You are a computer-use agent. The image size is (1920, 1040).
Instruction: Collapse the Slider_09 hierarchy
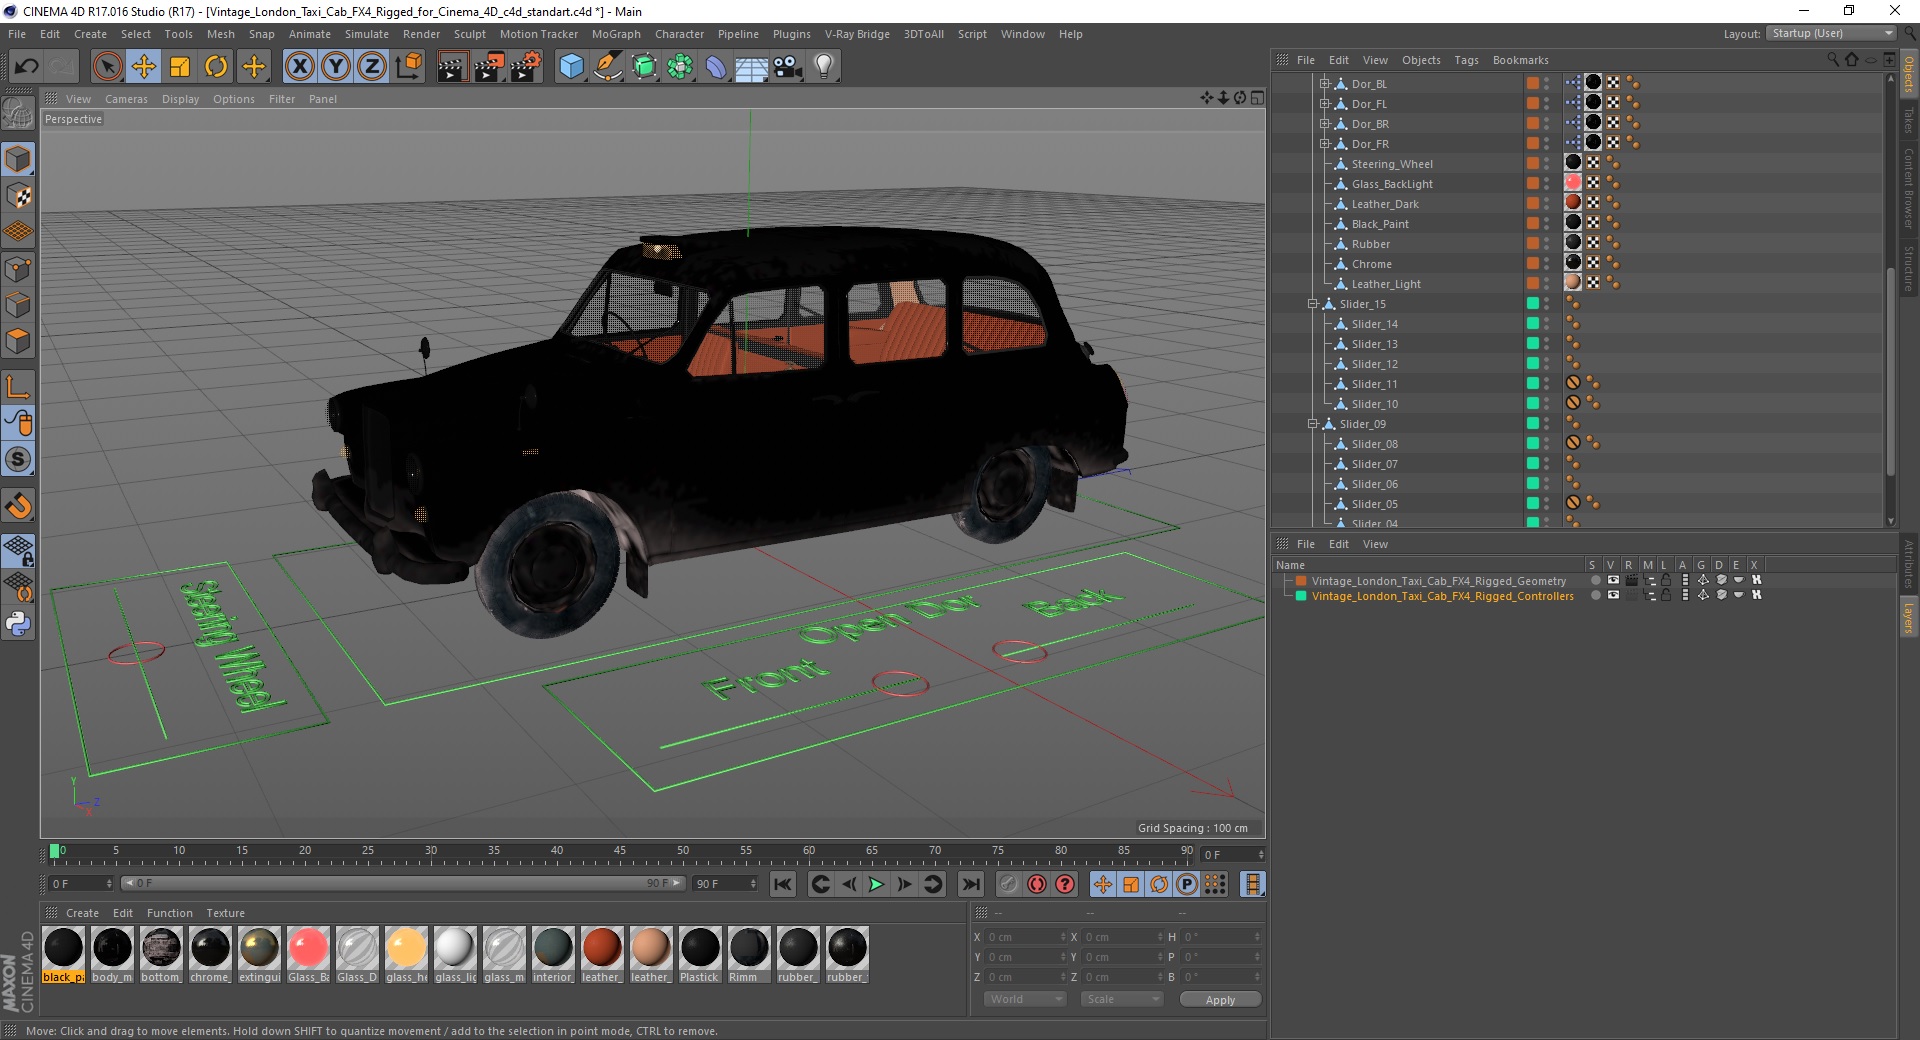coord(1312,424)
